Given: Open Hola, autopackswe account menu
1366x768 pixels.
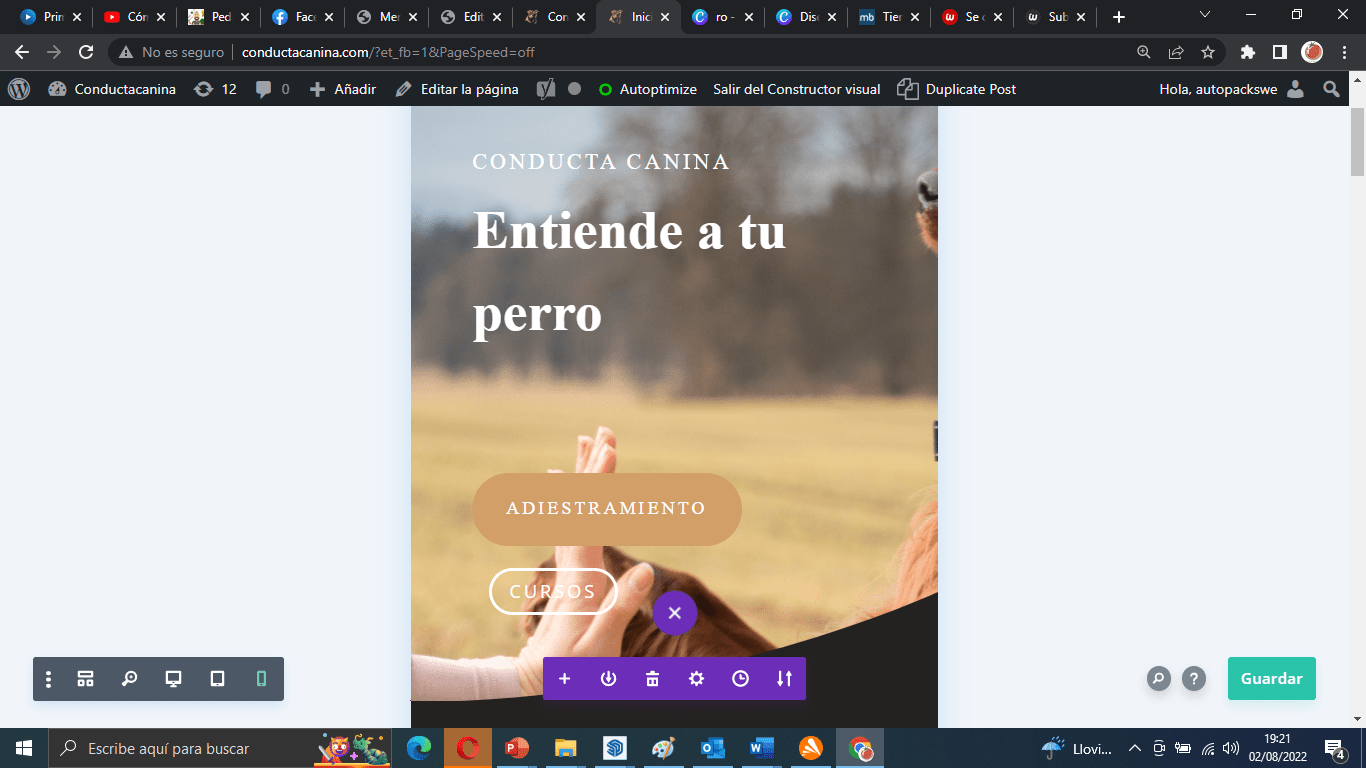Looking at the screenshot, I should (1231, 89).
